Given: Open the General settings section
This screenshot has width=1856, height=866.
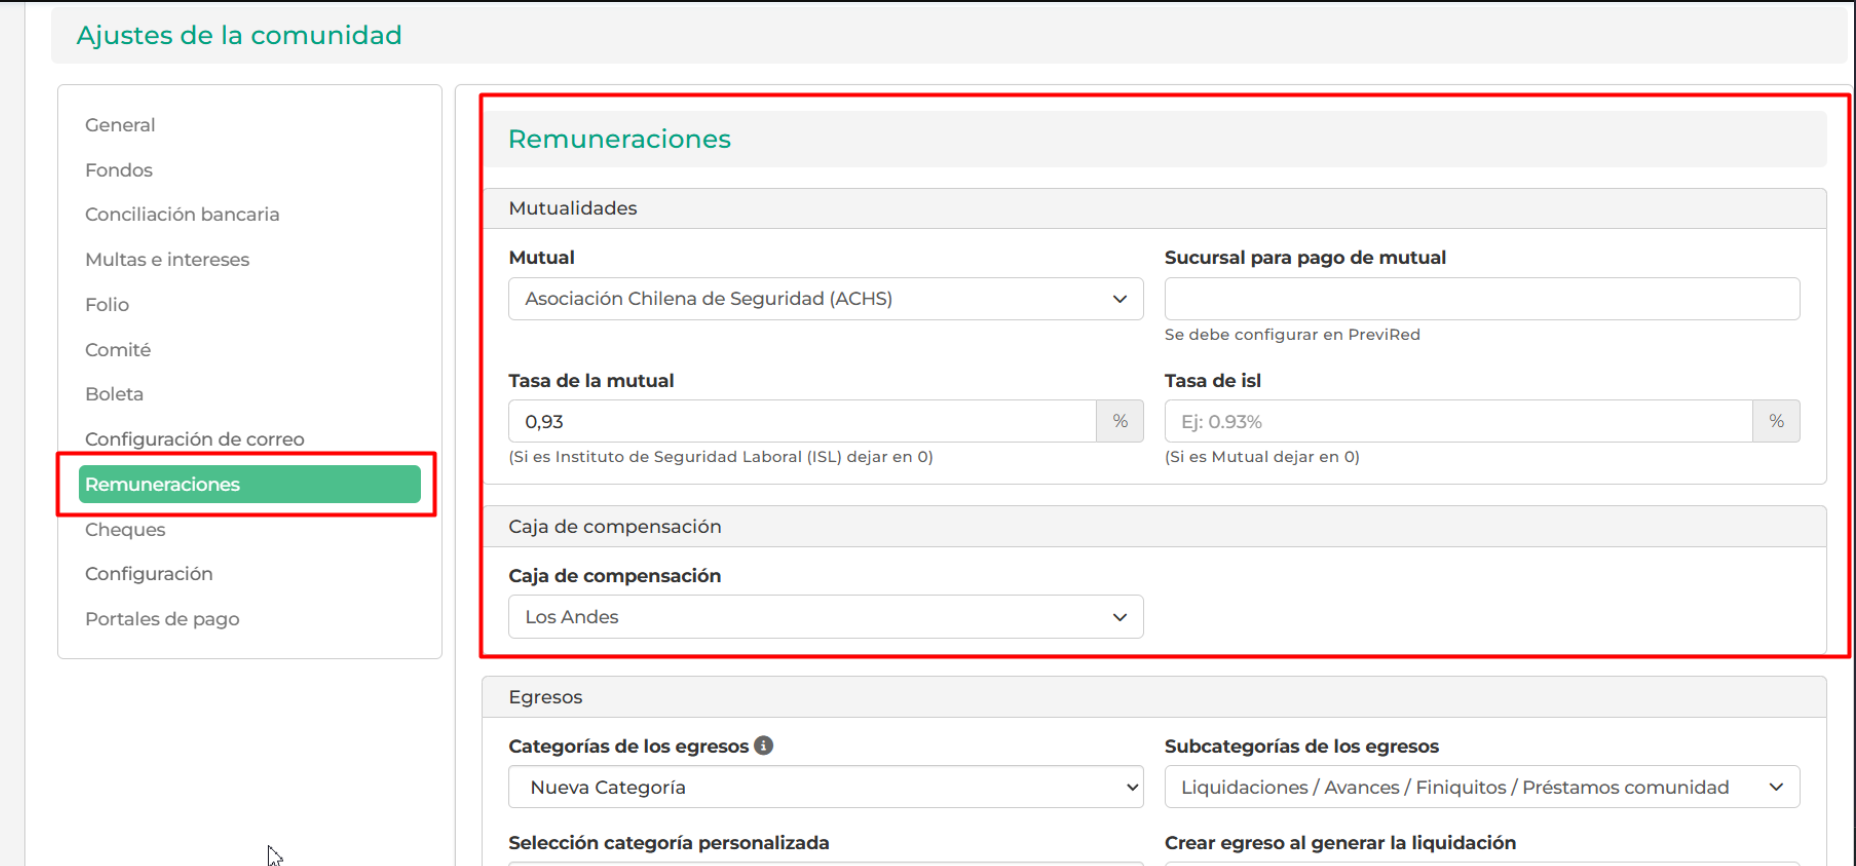Looking at the screenshot, I should (x=120, y=125).
